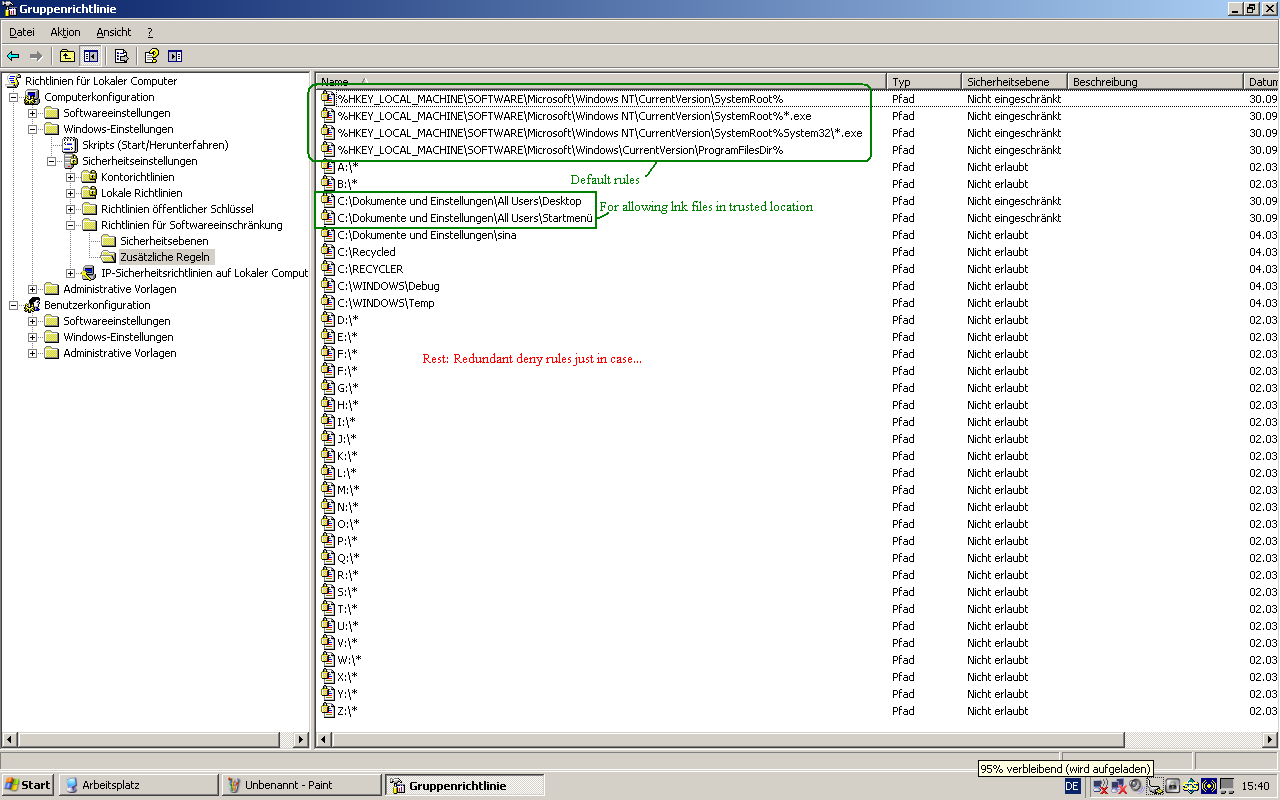
Task: Click the wireless signal tray icon
Action: [1208, 786]
